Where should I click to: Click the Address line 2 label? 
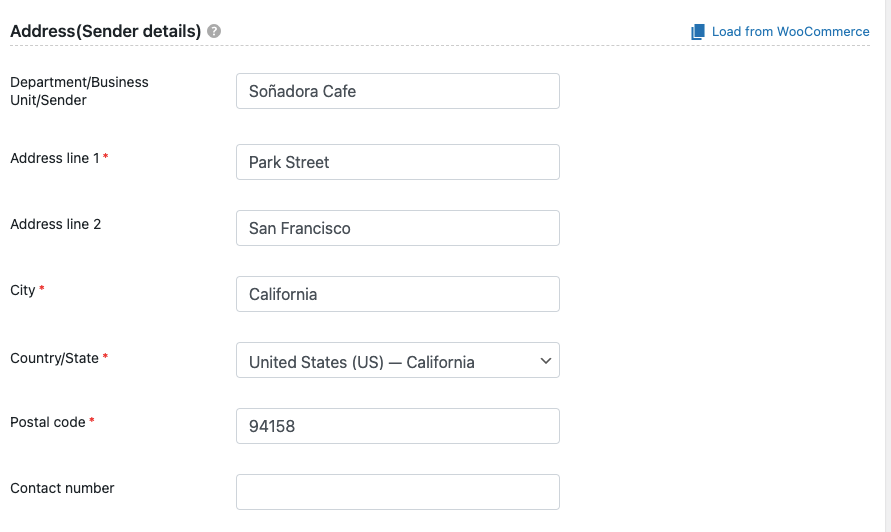pyautogui.click(x=56, y=224)
